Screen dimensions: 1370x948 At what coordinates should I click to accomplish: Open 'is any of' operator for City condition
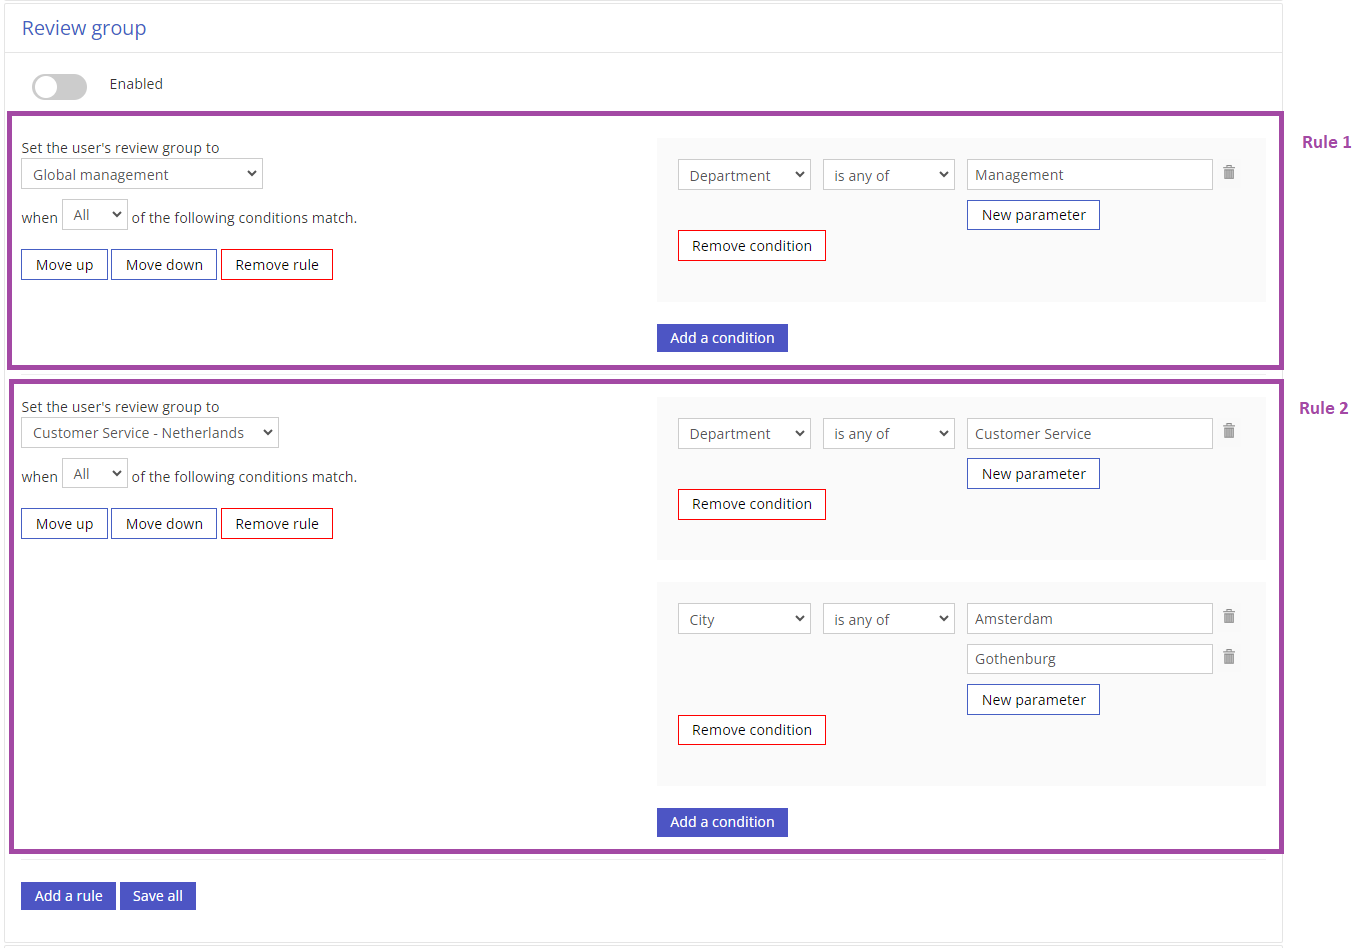(888, 619)
